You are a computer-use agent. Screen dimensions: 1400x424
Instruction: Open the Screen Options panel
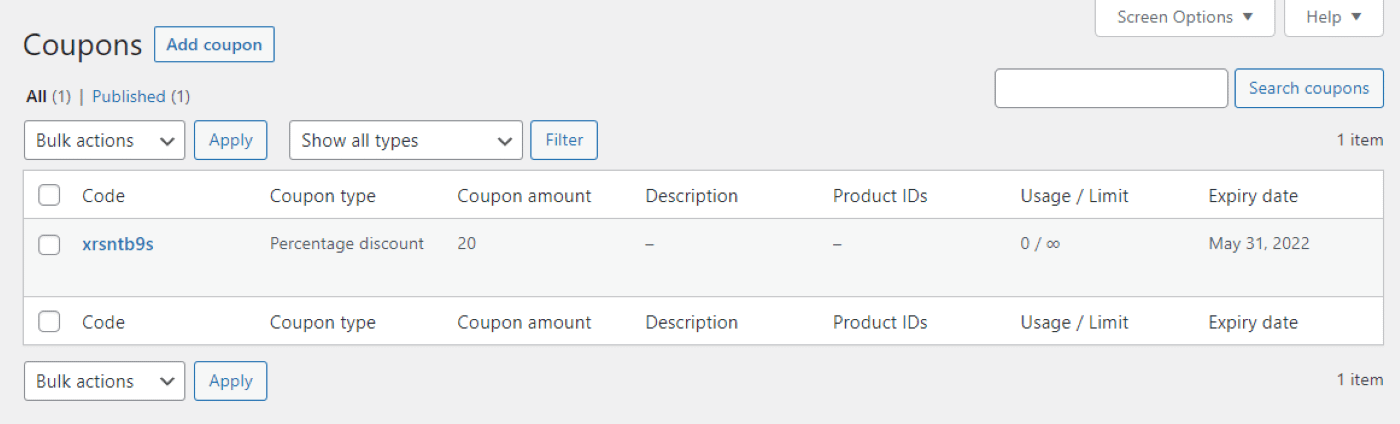pyautogui.click(x=1185, y=17)
